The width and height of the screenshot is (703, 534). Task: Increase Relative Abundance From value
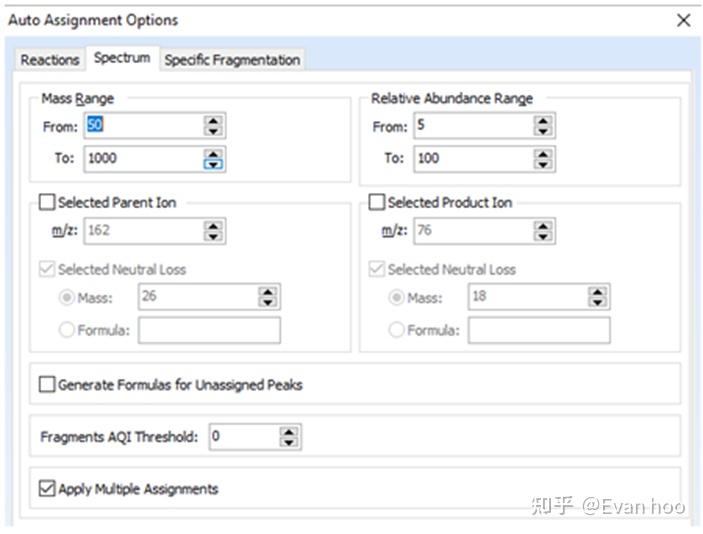[543, 121]
